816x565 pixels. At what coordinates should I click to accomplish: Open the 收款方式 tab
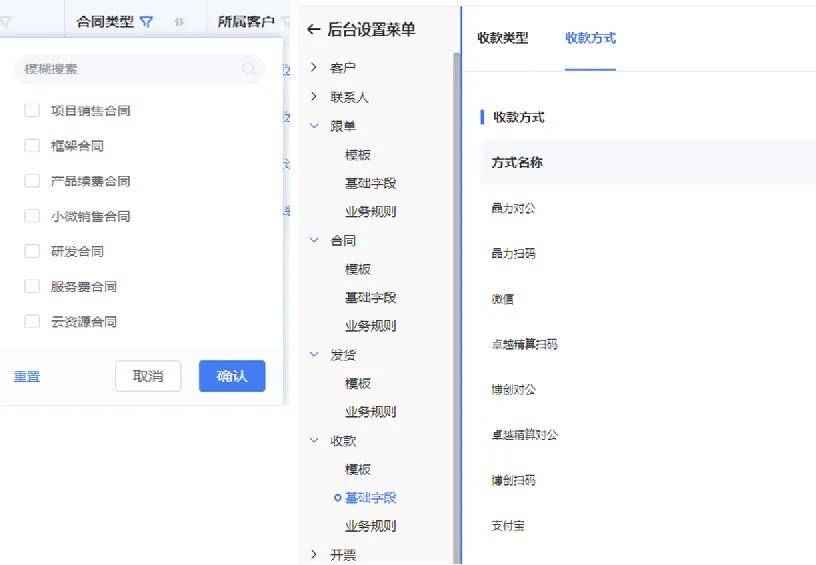point(590,38)
